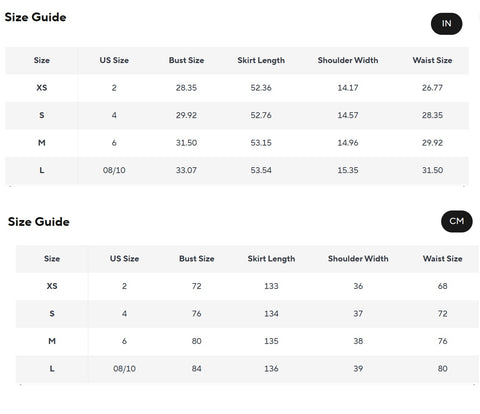Toggle the IN unit button

pyautogui.click(x=446, y=24)
